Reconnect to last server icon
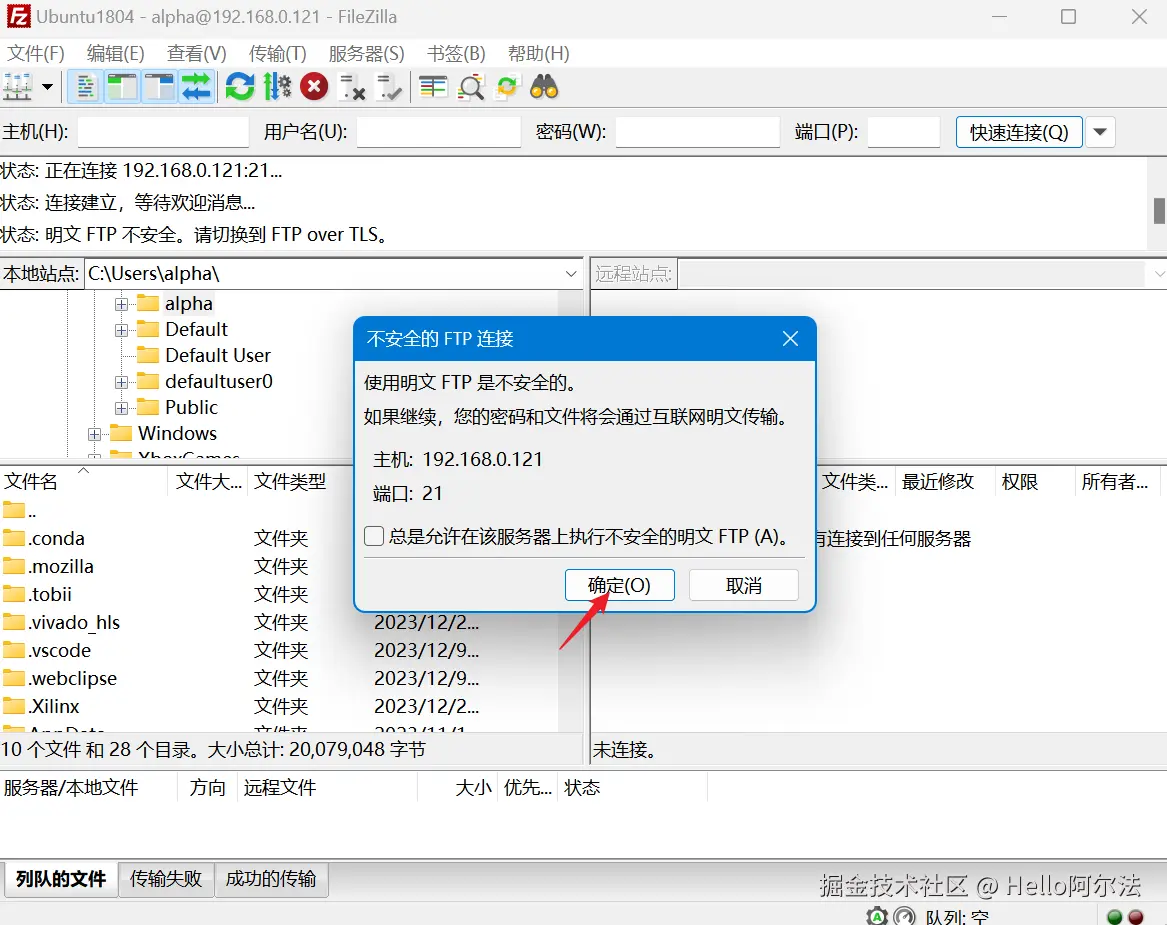The height and width of the screenshot is (925, 1167). click(389, 88)
